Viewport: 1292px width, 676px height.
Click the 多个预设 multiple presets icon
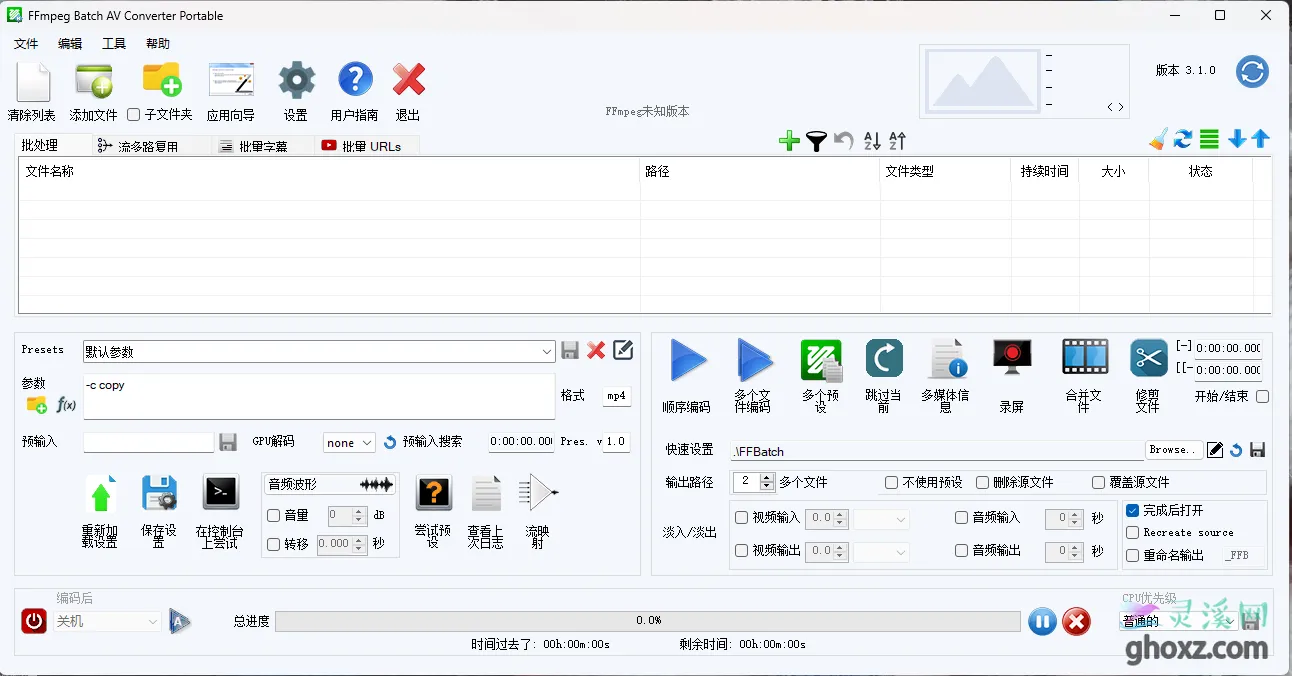(822, 361)
